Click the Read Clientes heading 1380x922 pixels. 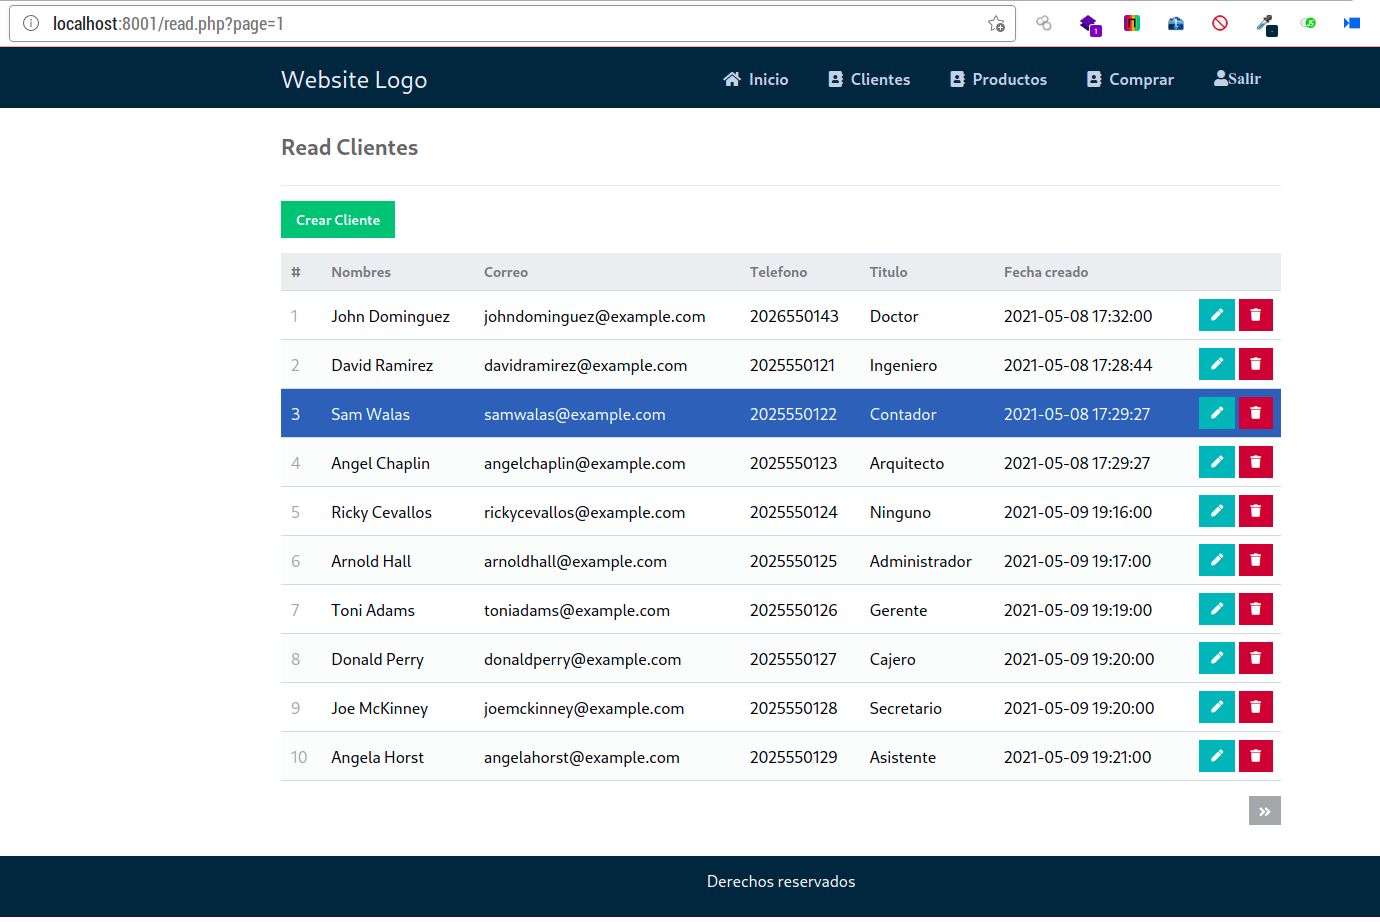pos(350,147)
